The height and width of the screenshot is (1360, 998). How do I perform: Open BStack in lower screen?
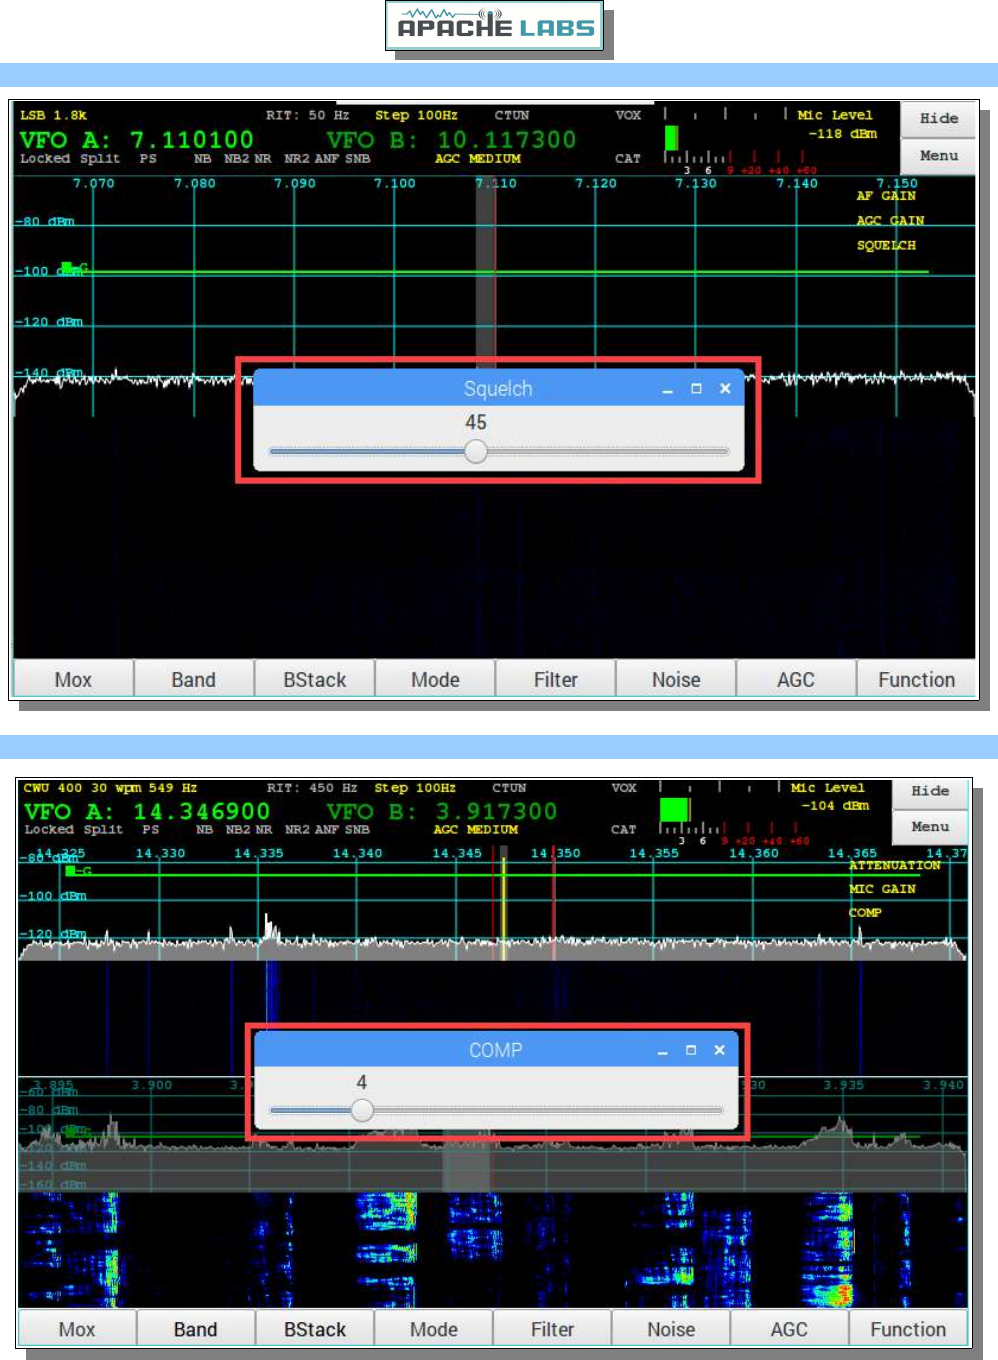[315, 1329]
